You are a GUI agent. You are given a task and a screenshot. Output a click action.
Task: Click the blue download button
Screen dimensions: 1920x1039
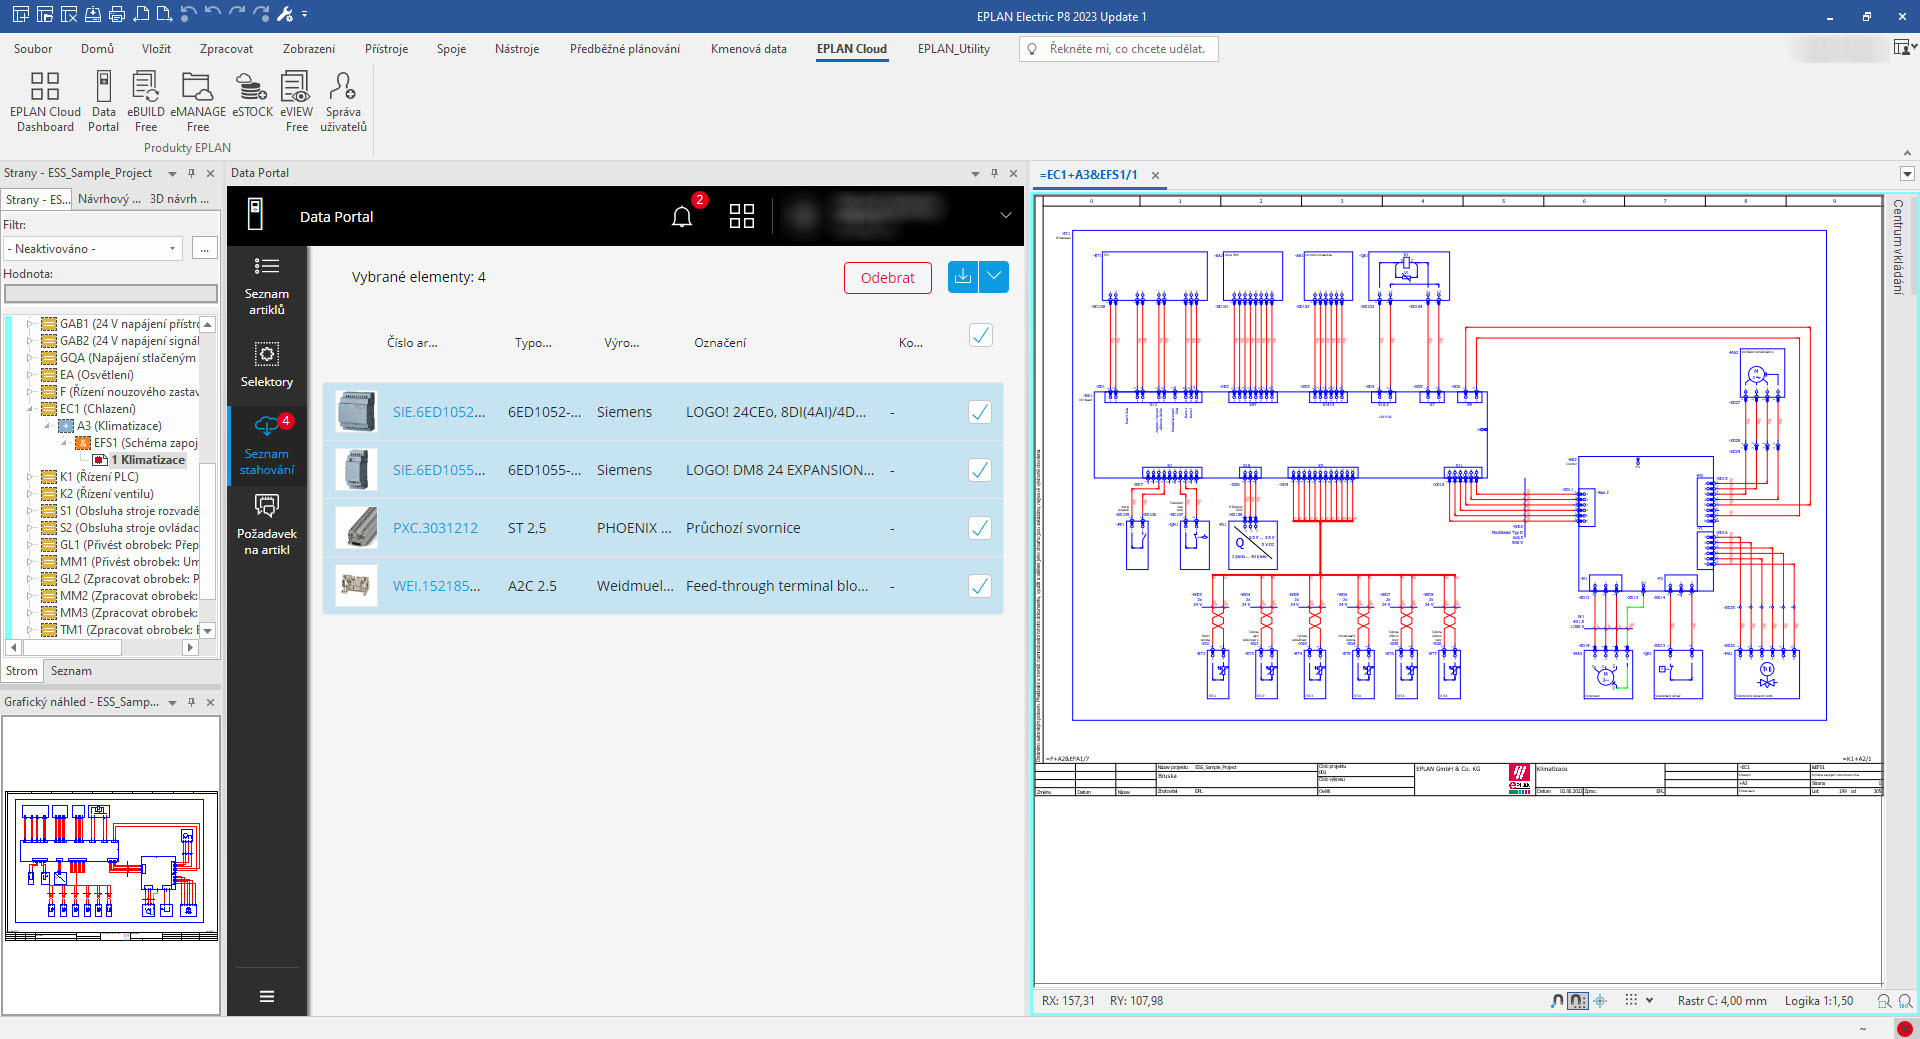click(962, 277)
